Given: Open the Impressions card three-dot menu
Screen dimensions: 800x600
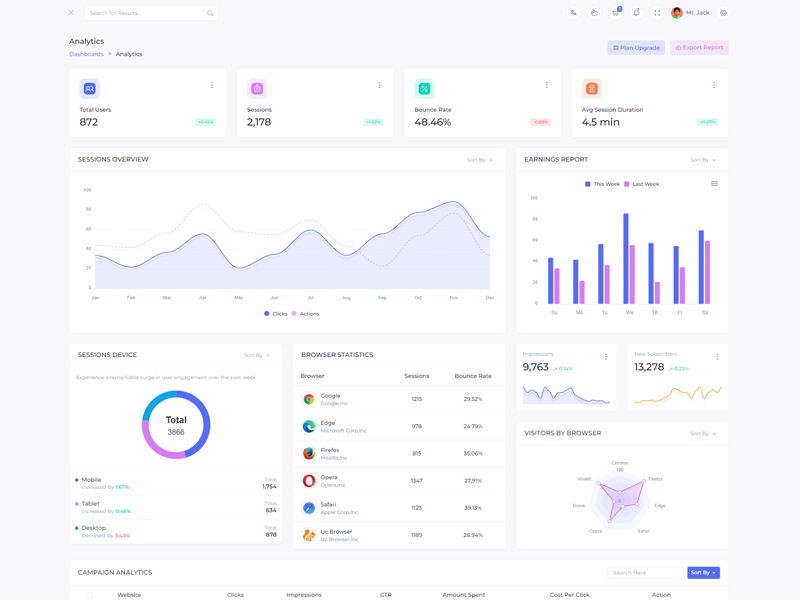Looking at the screenshot, I should (606, 357).
